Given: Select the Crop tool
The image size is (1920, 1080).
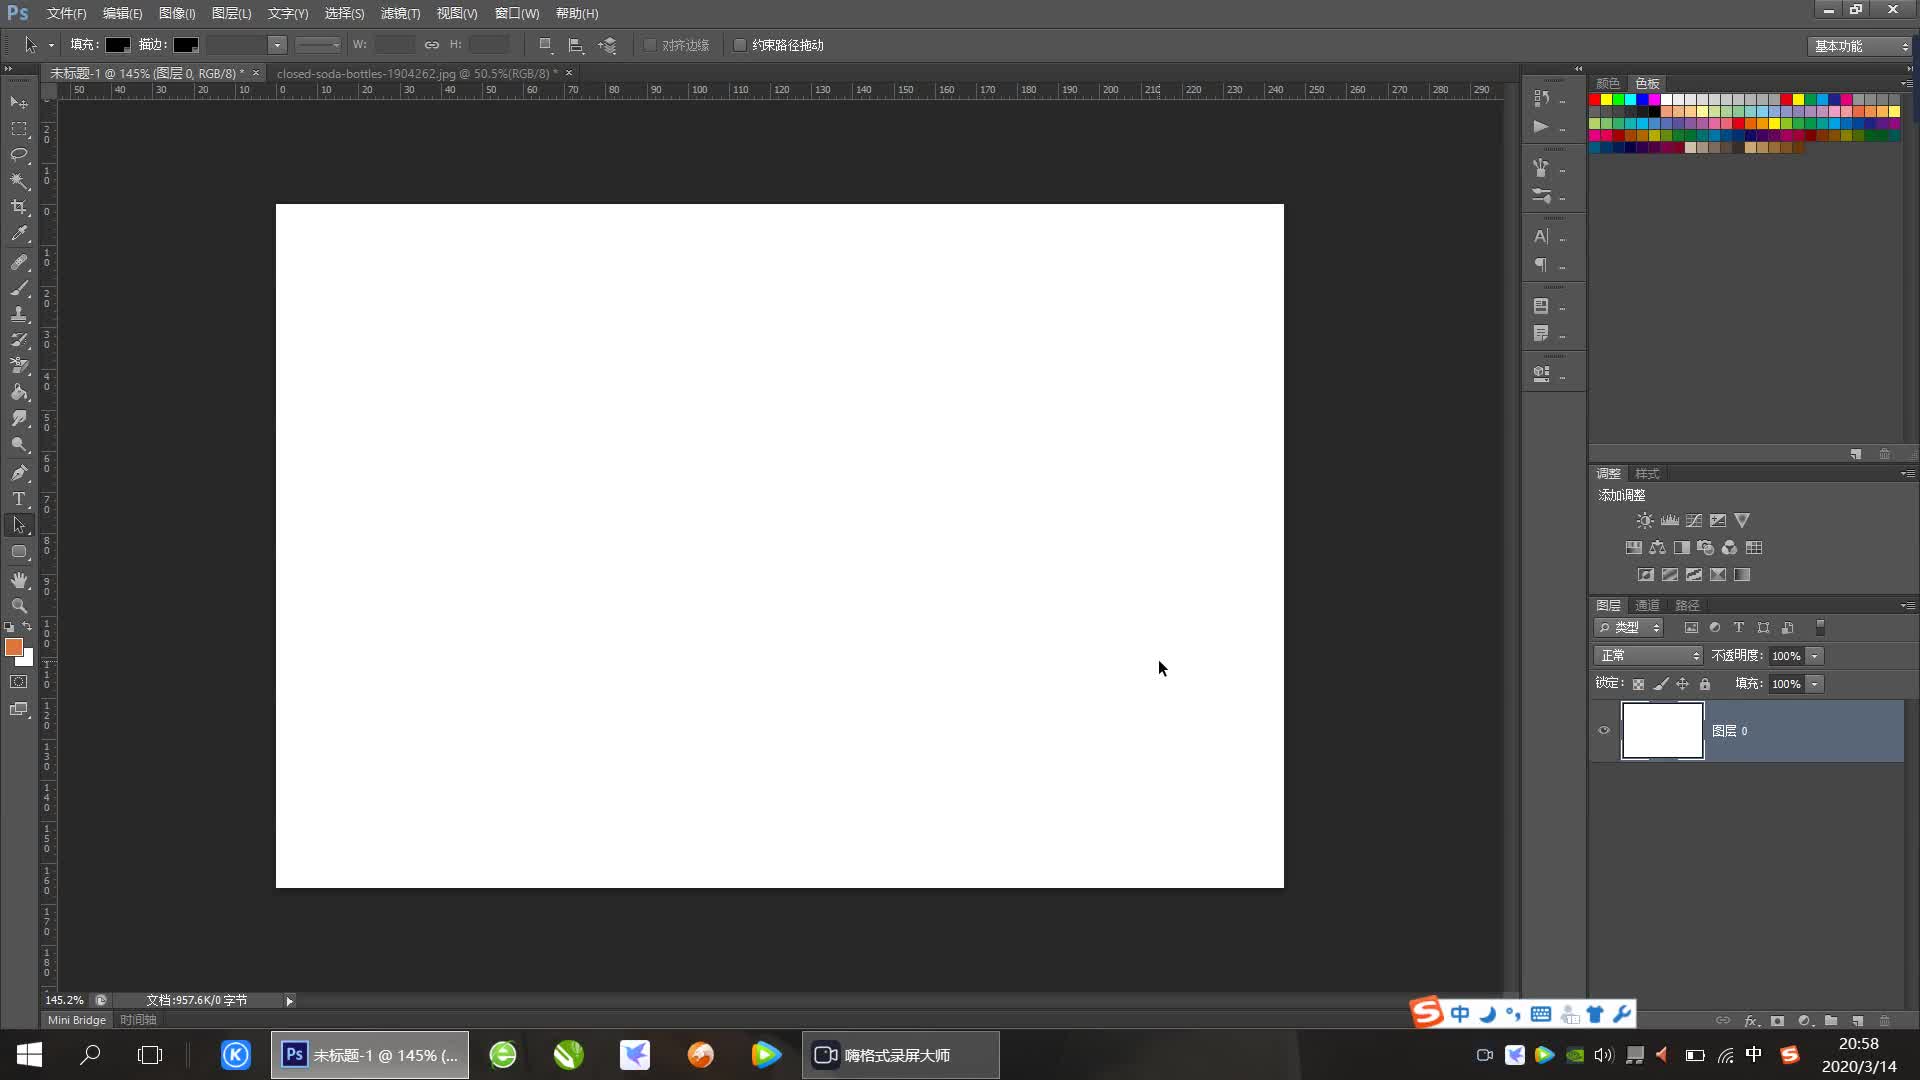Looking at the screenshot, I should tap(19, 207).
